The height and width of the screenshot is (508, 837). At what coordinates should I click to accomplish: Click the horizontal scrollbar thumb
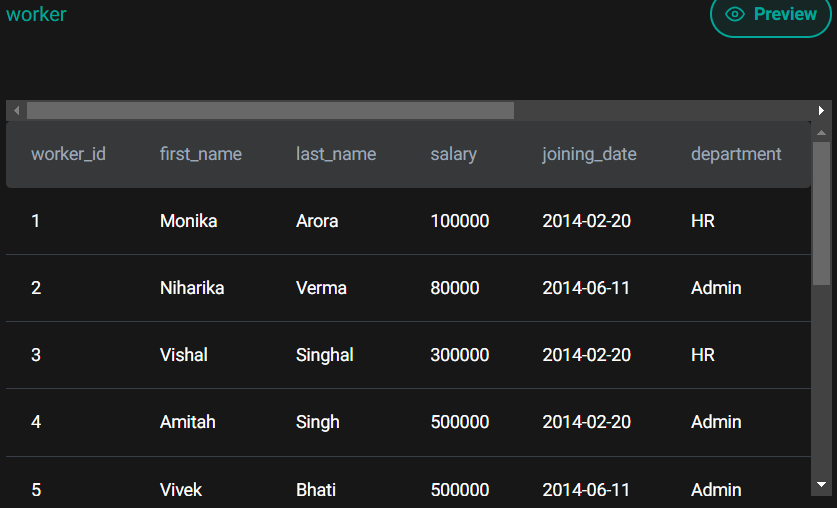270,110
